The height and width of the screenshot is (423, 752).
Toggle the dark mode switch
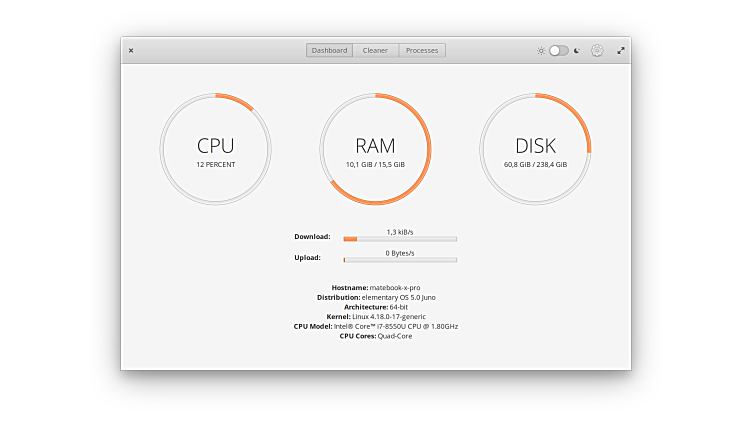coord(558,51)
